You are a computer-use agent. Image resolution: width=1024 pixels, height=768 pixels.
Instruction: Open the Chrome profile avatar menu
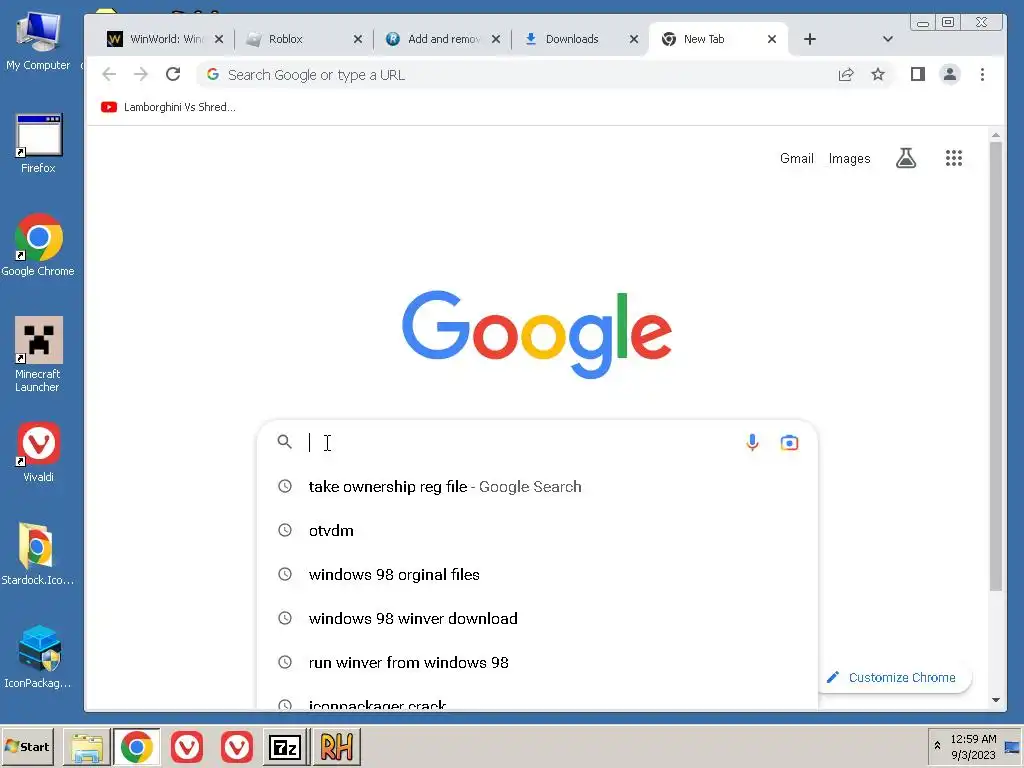click(950, 74)
